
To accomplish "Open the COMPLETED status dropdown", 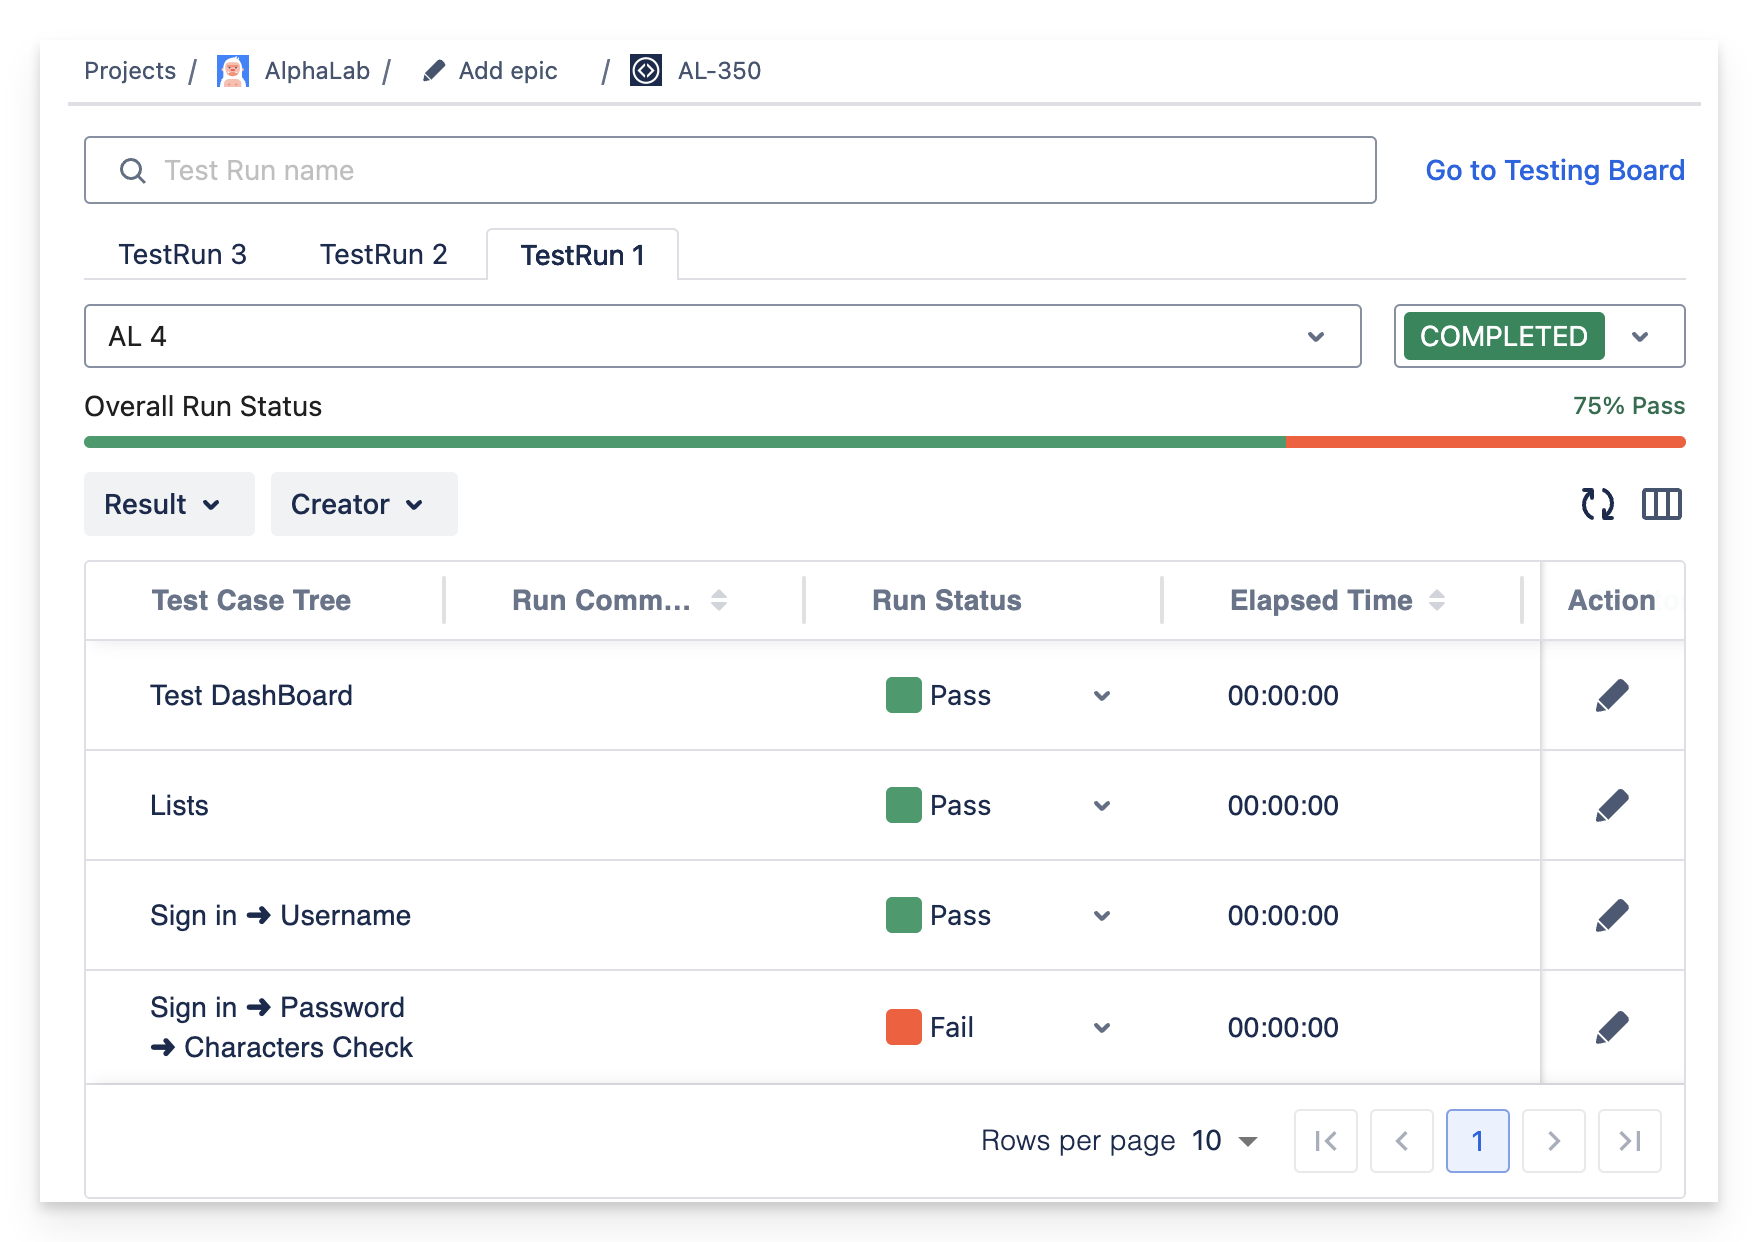I will [1639, 336].
